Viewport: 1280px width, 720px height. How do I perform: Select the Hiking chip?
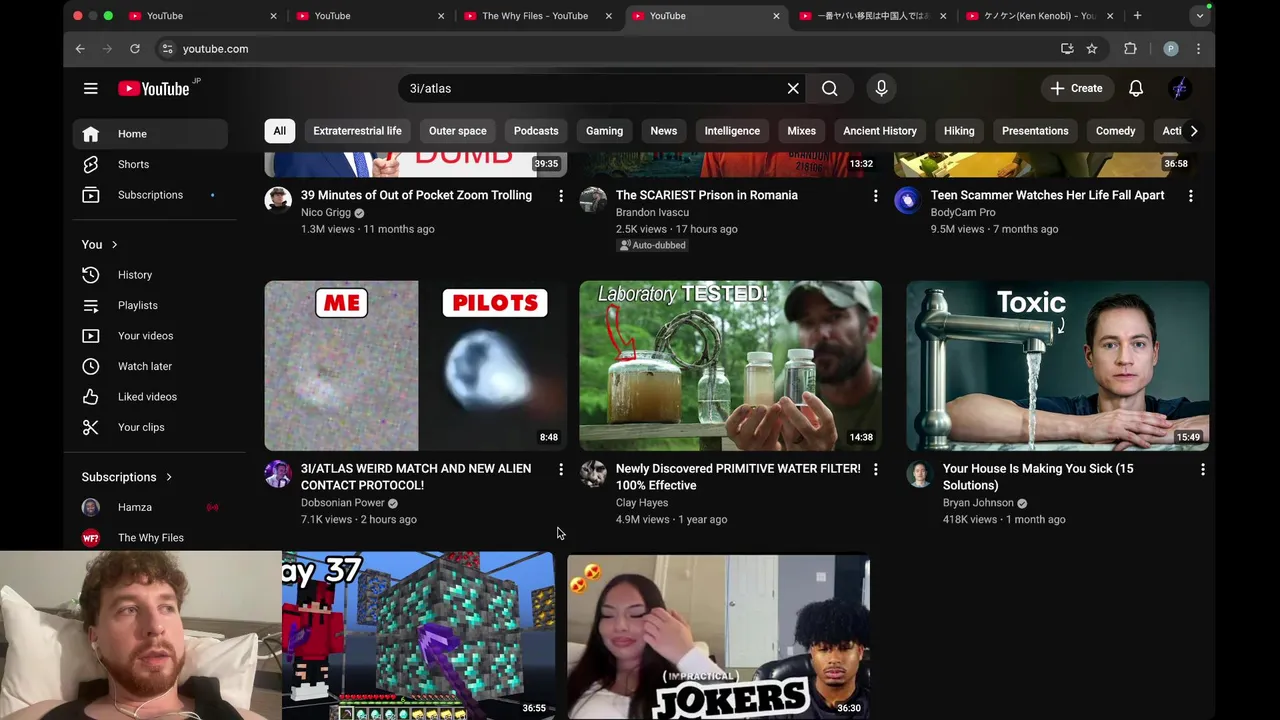[959, 131]
